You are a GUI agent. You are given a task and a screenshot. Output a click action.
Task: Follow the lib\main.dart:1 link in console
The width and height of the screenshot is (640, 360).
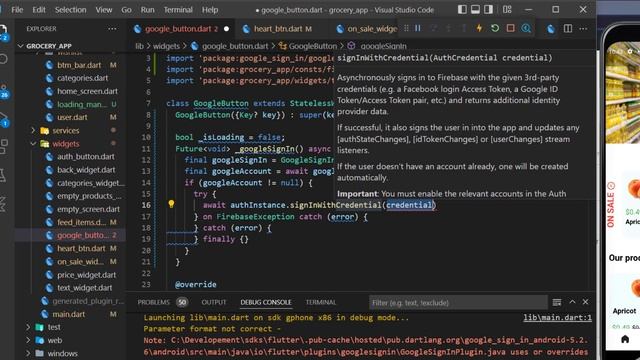558,318
